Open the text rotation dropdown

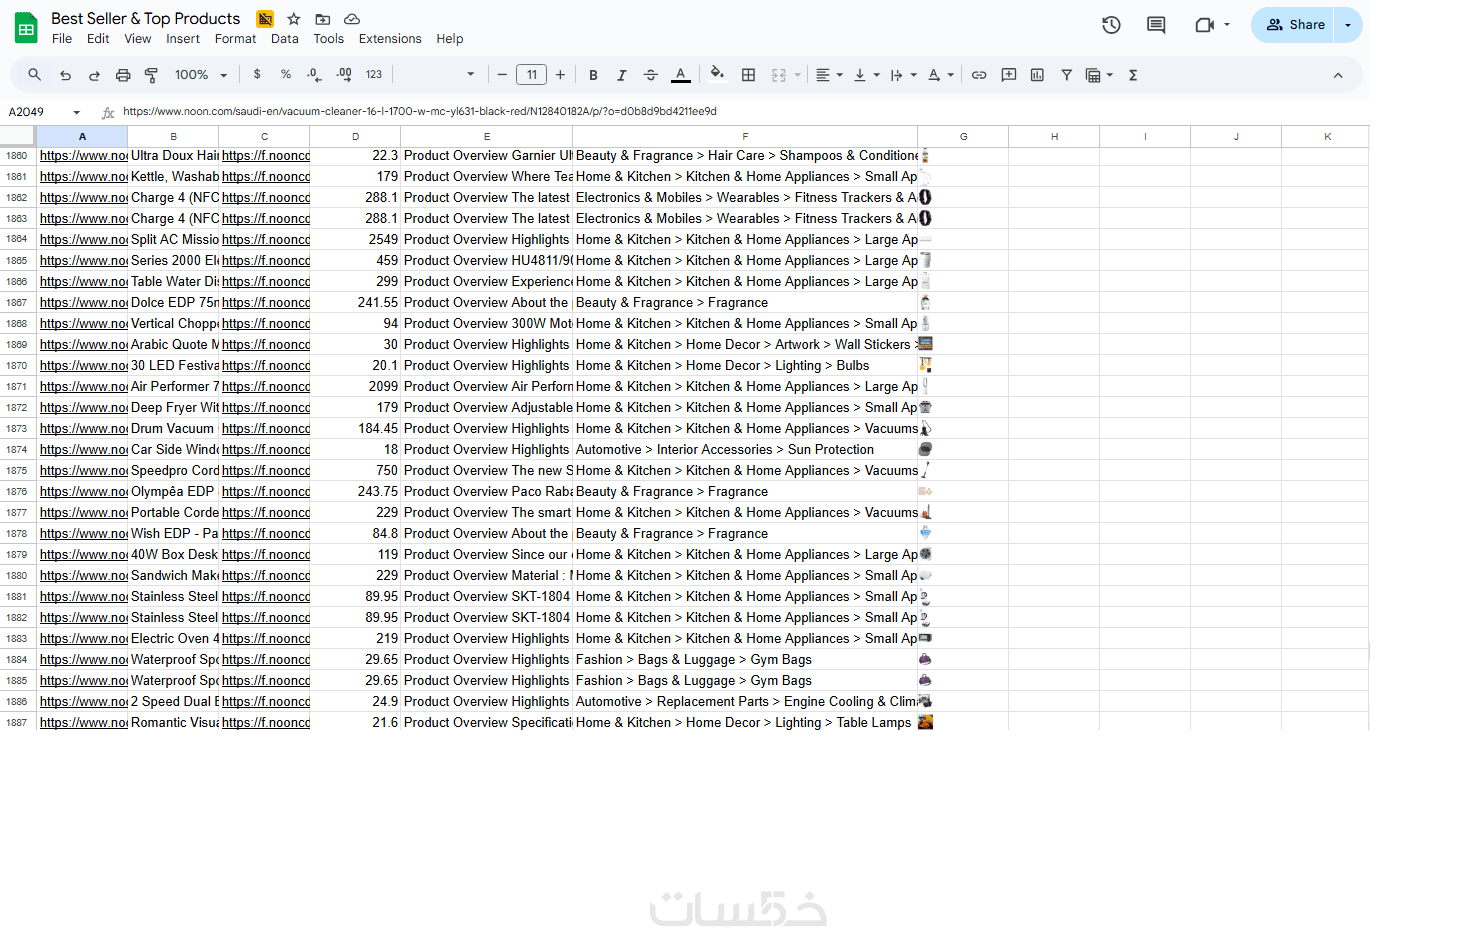point(940,75)
